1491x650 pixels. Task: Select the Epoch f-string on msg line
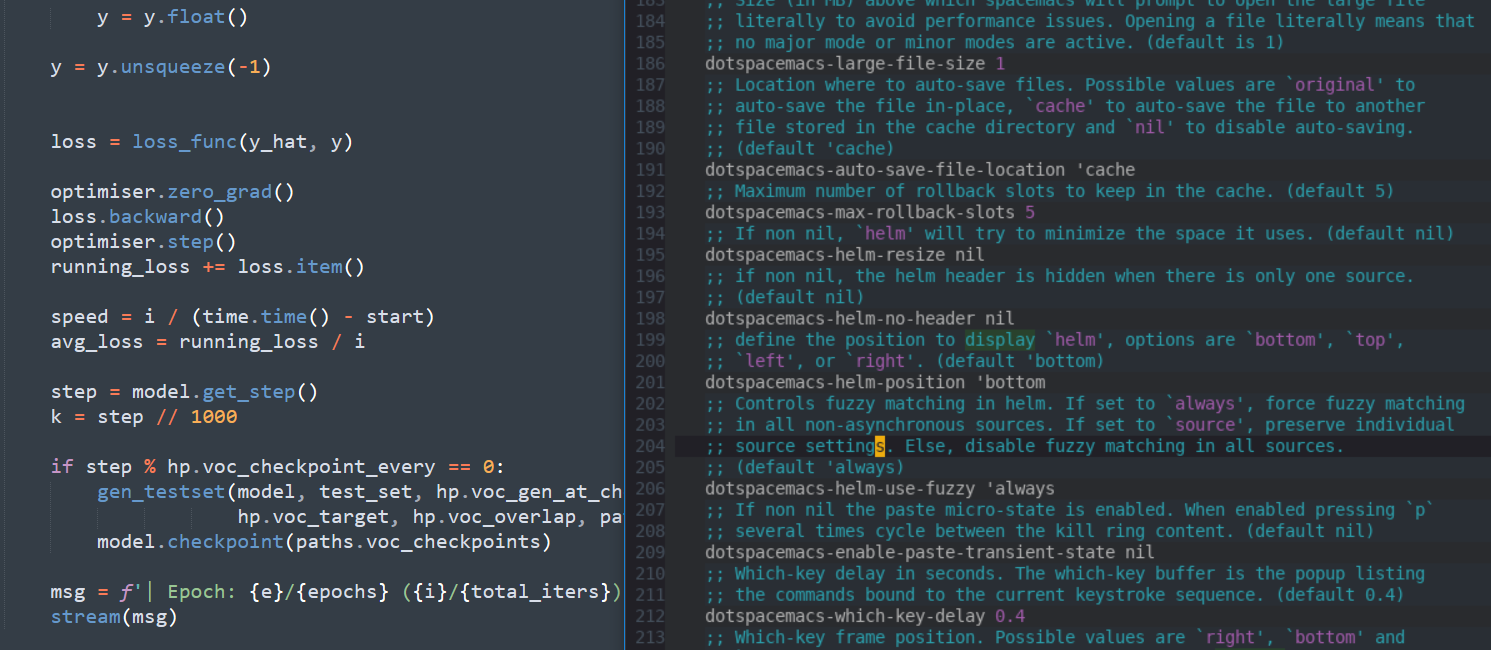(204, 591)
